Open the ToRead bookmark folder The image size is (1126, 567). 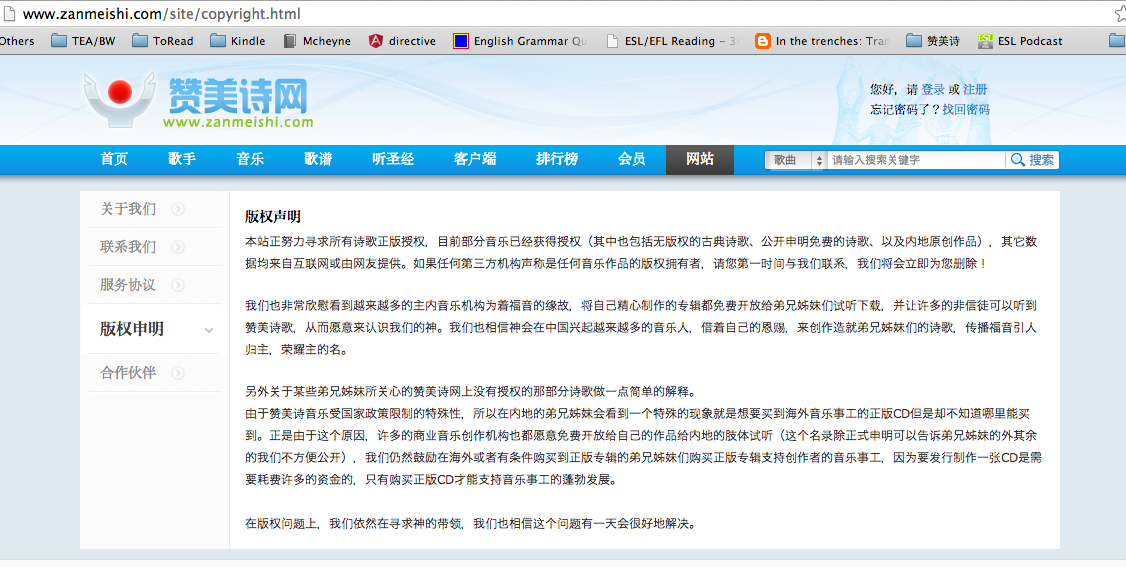click(163, 41)
